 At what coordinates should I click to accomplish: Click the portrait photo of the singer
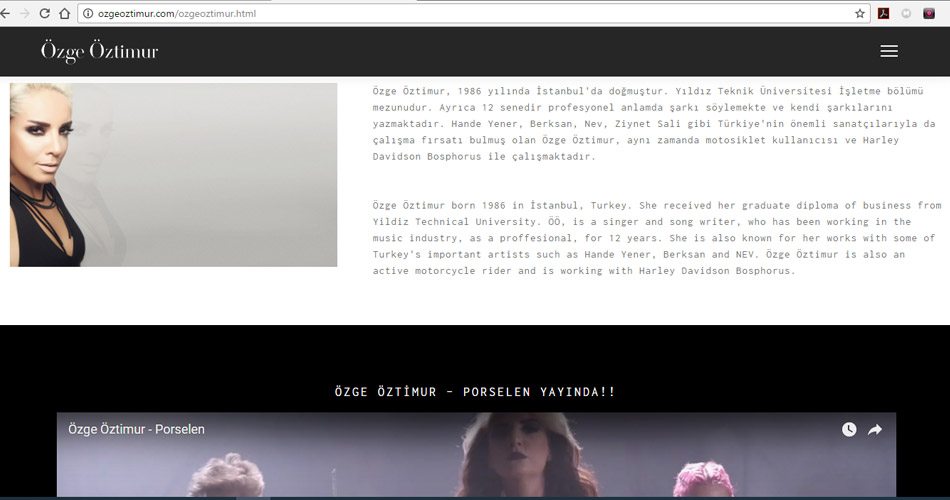(173, 175)
